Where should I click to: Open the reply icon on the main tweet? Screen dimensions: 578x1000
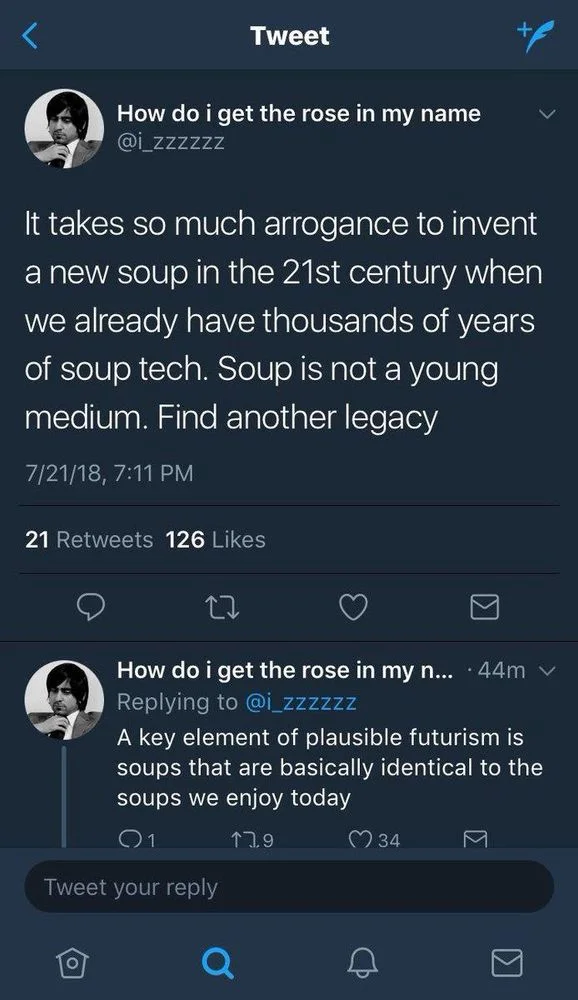pyautogui.click(x=92, y=607)
